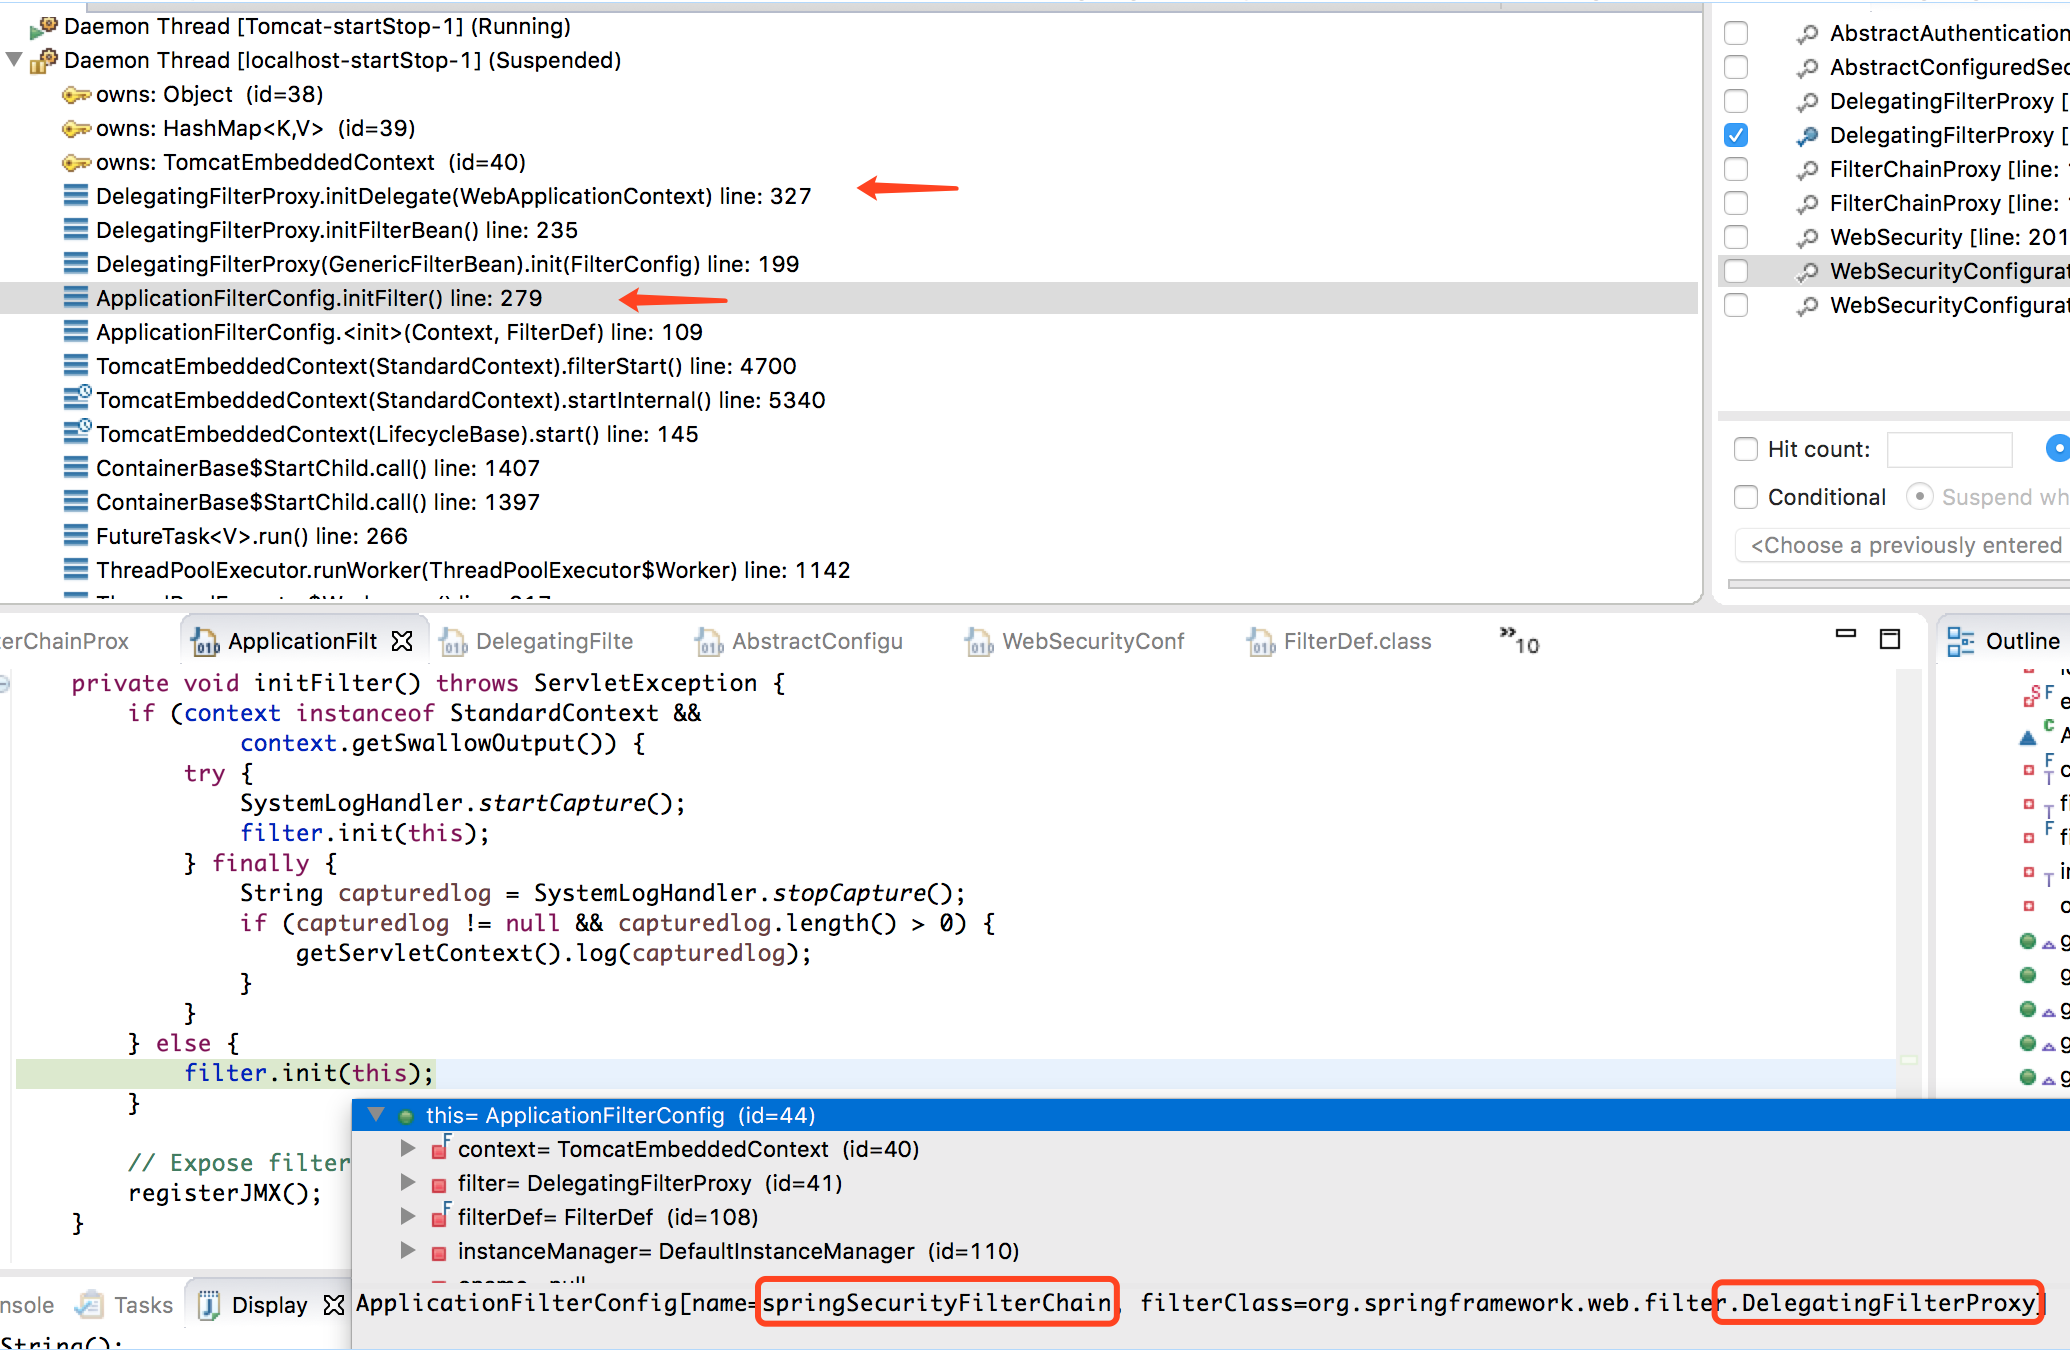The height and width of the screenshot is (1352, 2070).
Task: Open the previously entered condition dropdown
Action: [x=1905, y=545]
